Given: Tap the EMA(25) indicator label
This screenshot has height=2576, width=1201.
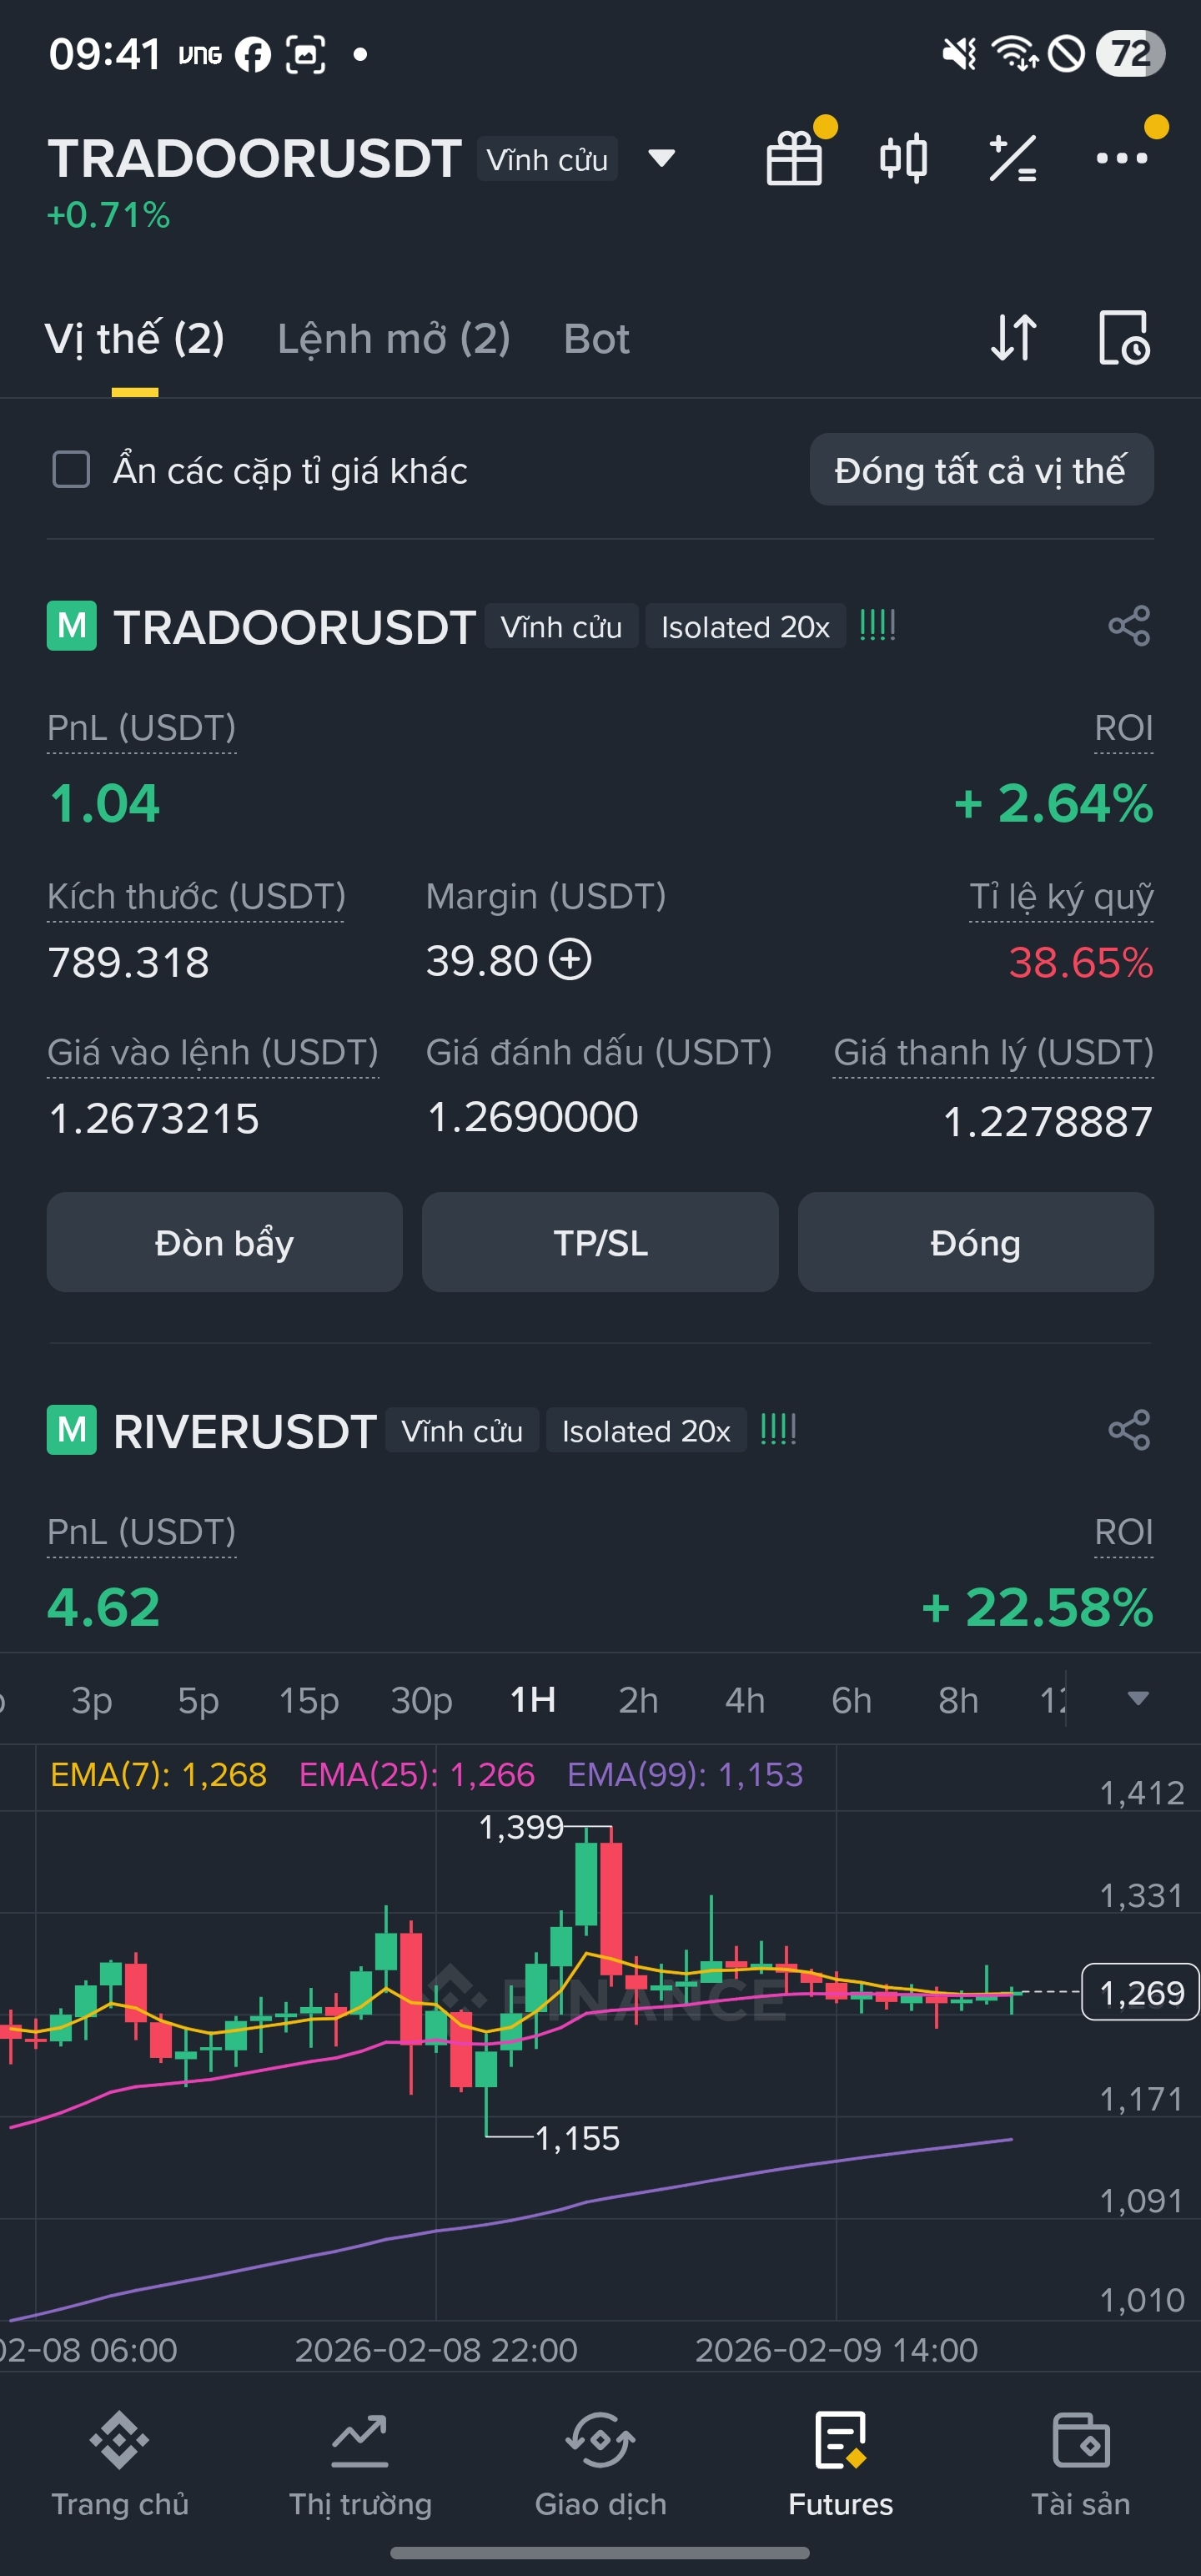Looking at the screenshot, I should [x=417, y=1774].
